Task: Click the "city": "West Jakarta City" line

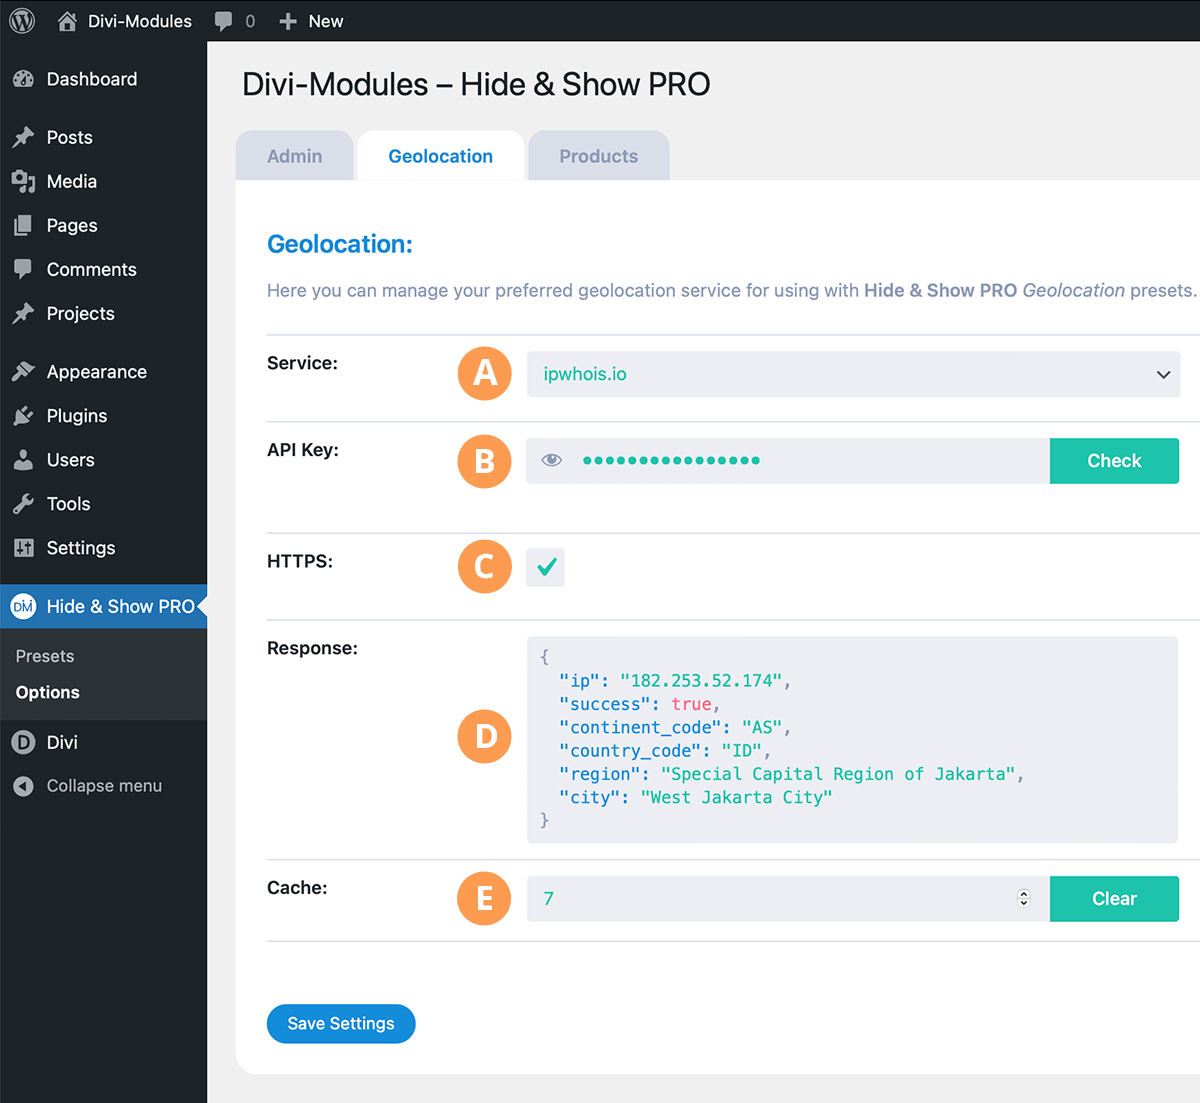Action: coord(695,797)
